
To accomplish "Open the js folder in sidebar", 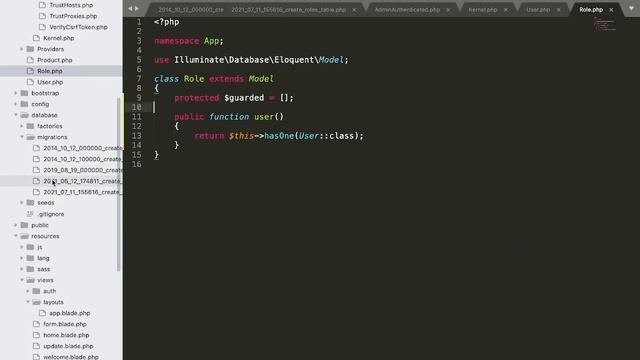I will click(x=40, y=247).
